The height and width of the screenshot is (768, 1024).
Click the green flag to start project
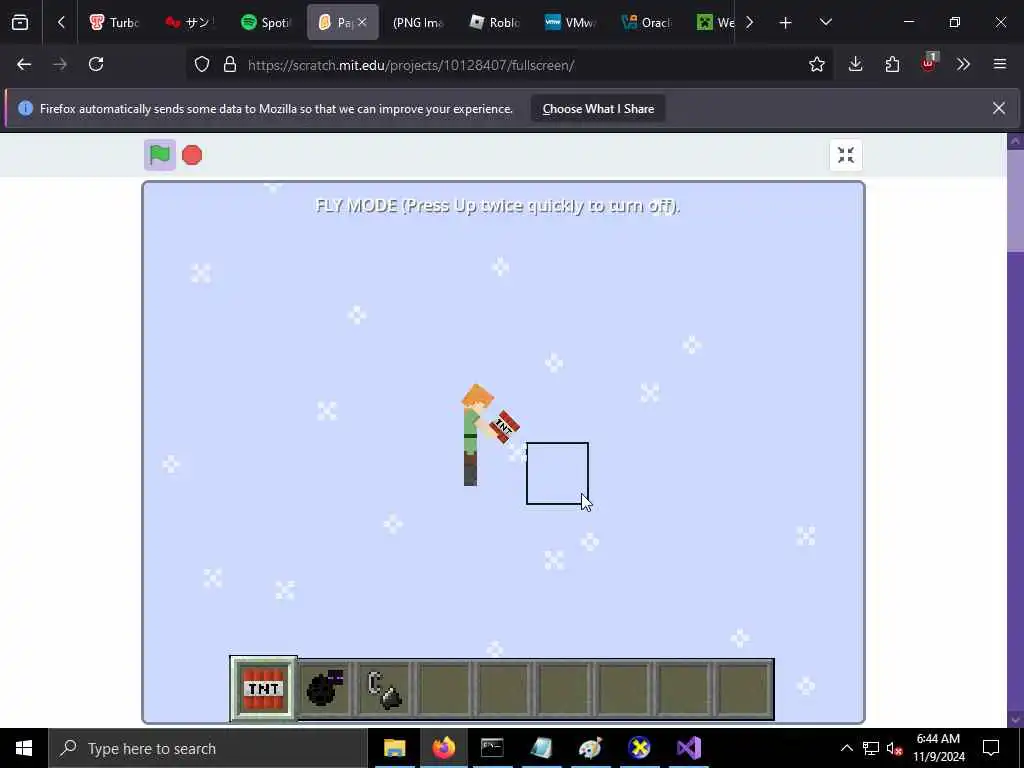point(159,155)
